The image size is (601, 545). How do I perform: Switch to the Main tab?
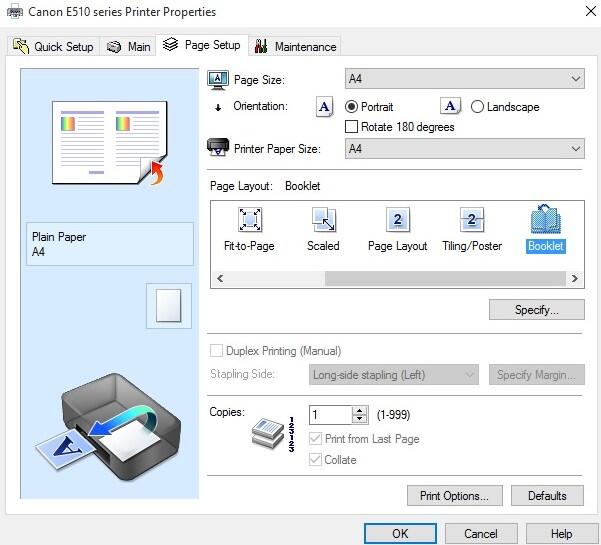(x=128, y=46)
